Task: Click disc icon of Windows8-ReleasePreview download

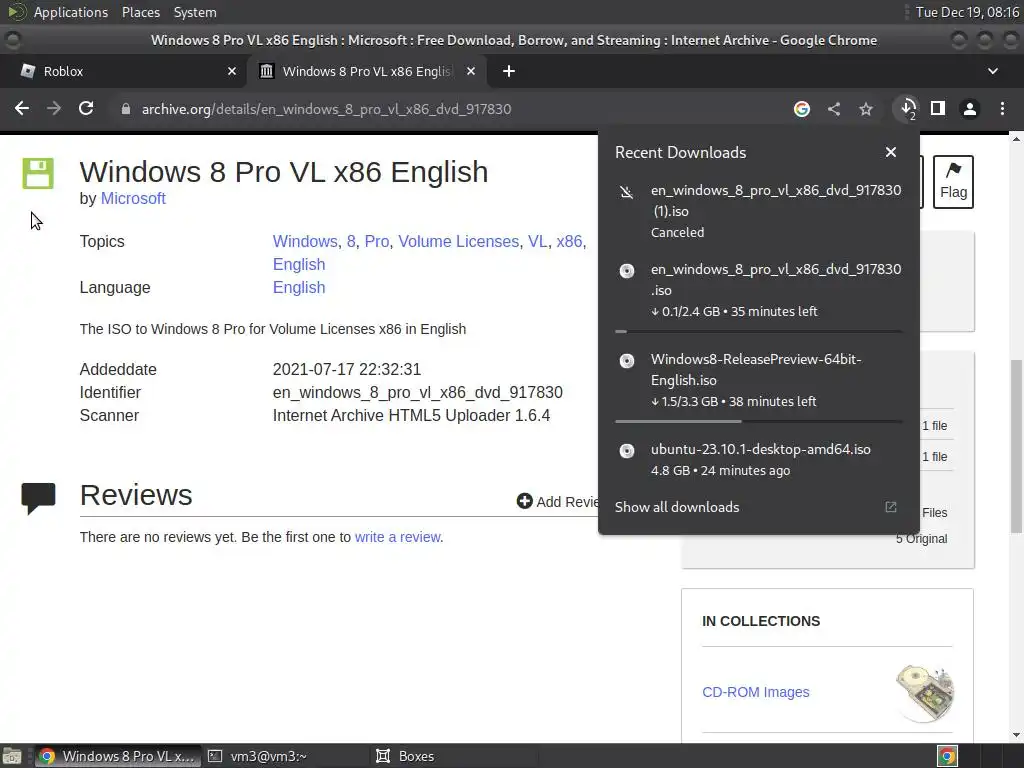Action: pos(627,361)
